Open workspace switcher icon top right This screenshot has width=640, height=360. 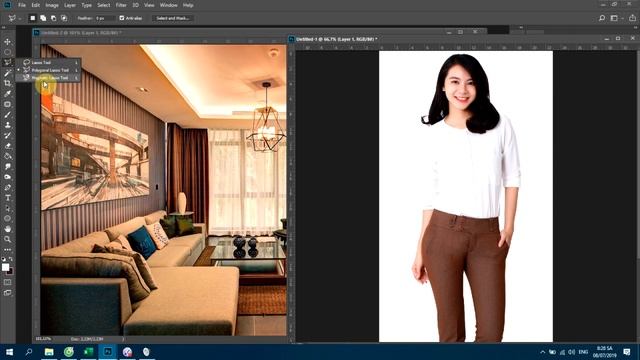(614, 18)
